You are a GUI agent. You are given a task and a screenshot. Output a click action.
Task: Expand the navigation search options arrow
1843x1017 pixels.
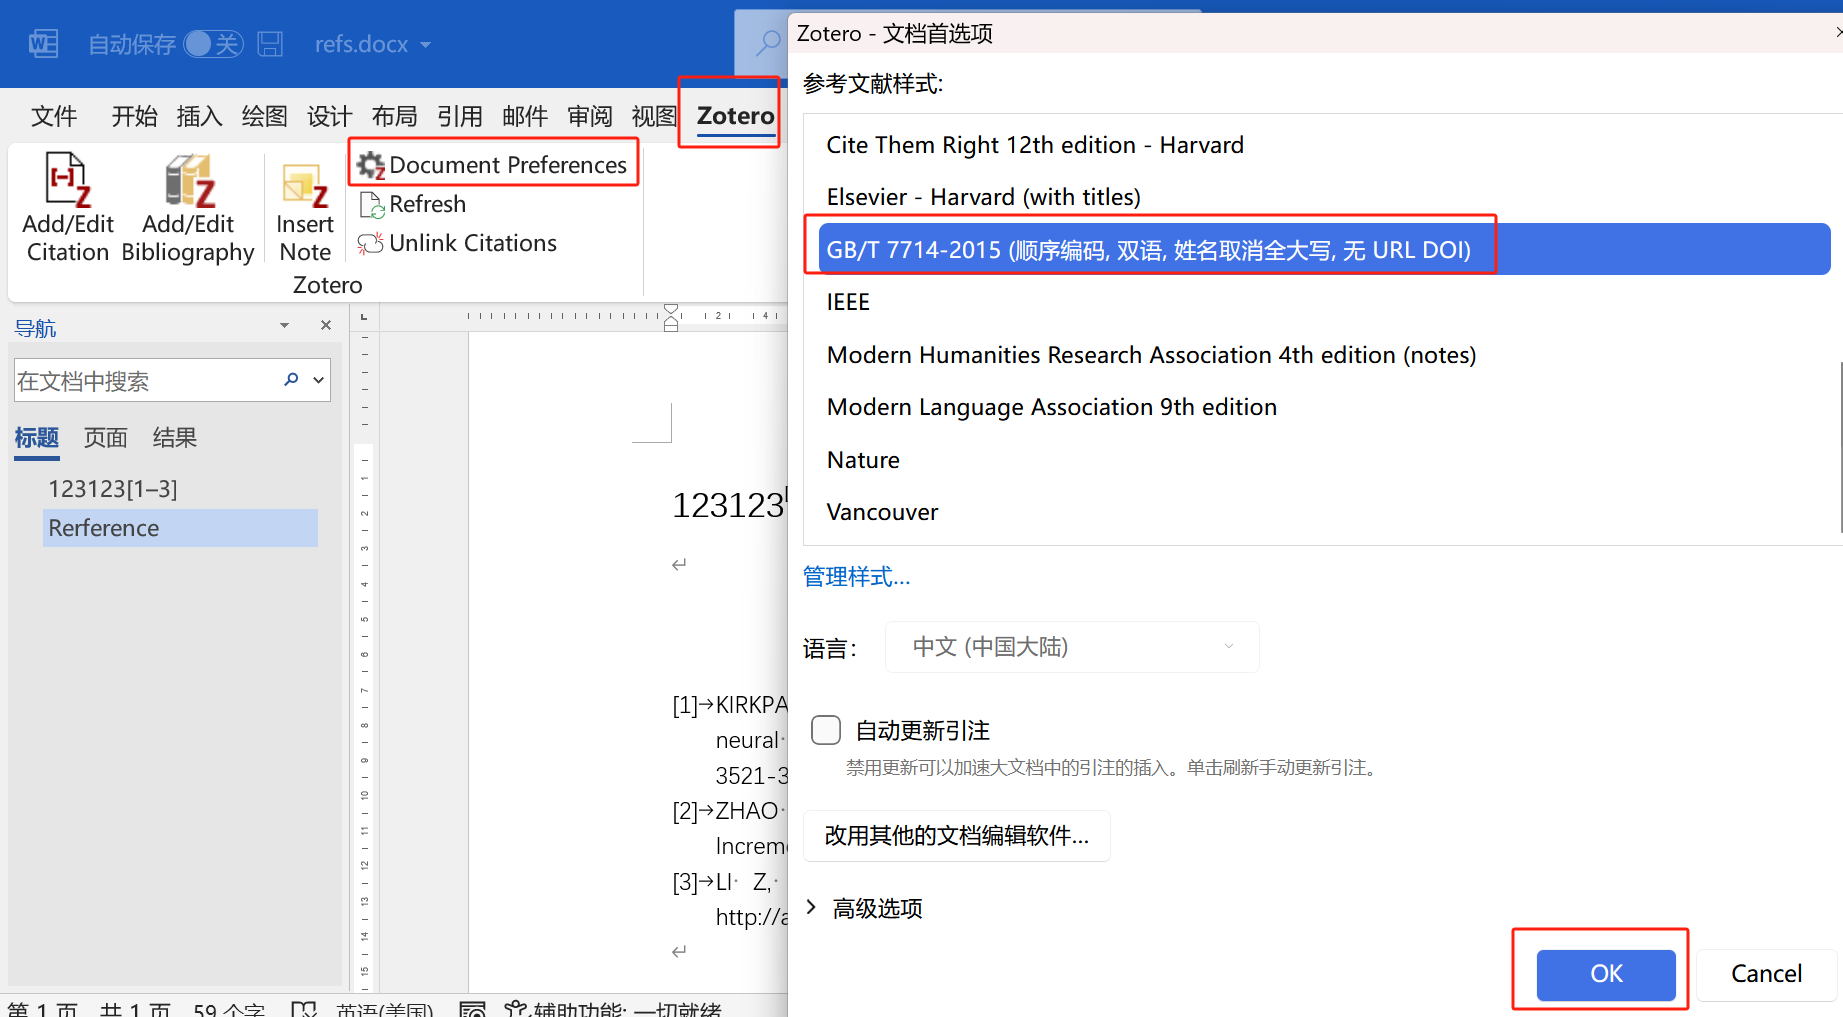[318, 380]
